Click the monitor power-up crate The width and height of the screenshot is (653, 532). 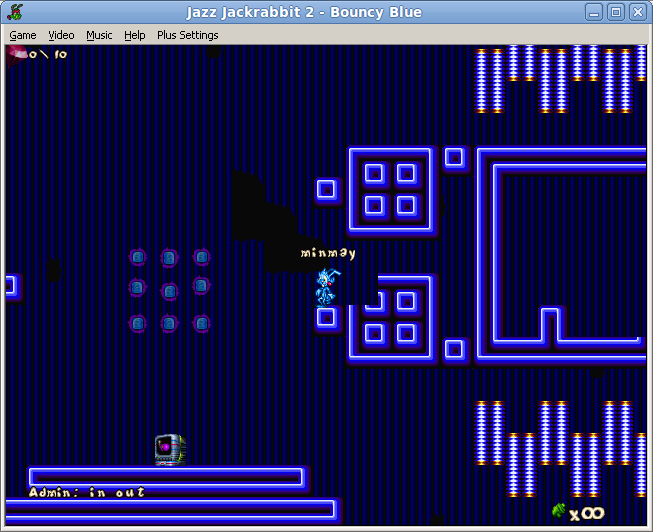(x=170, y=450)
